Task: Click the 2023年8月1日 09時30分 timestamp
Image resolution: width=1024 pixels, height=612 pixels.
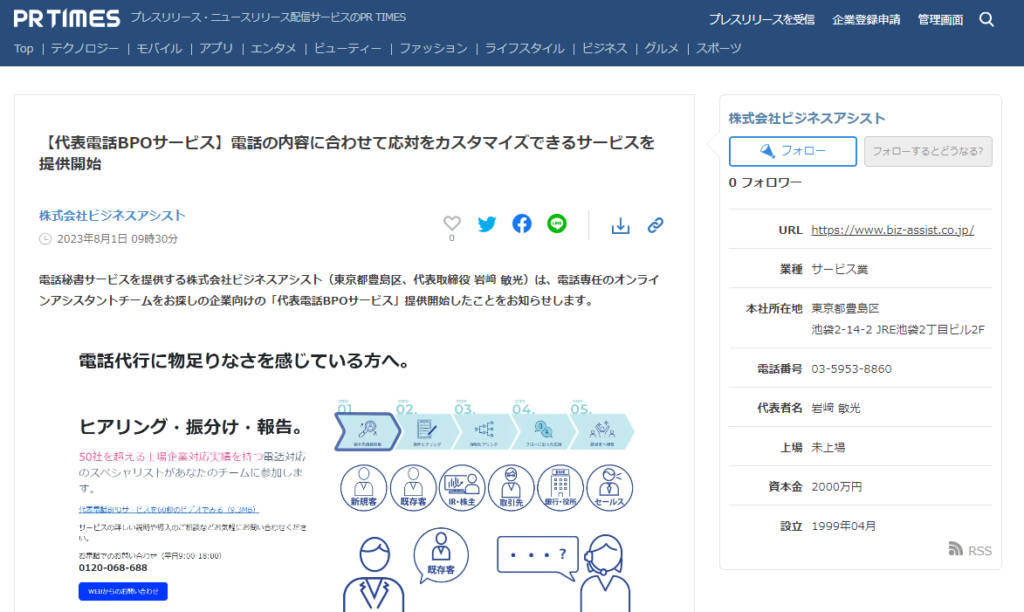Action: click(117, 238)
